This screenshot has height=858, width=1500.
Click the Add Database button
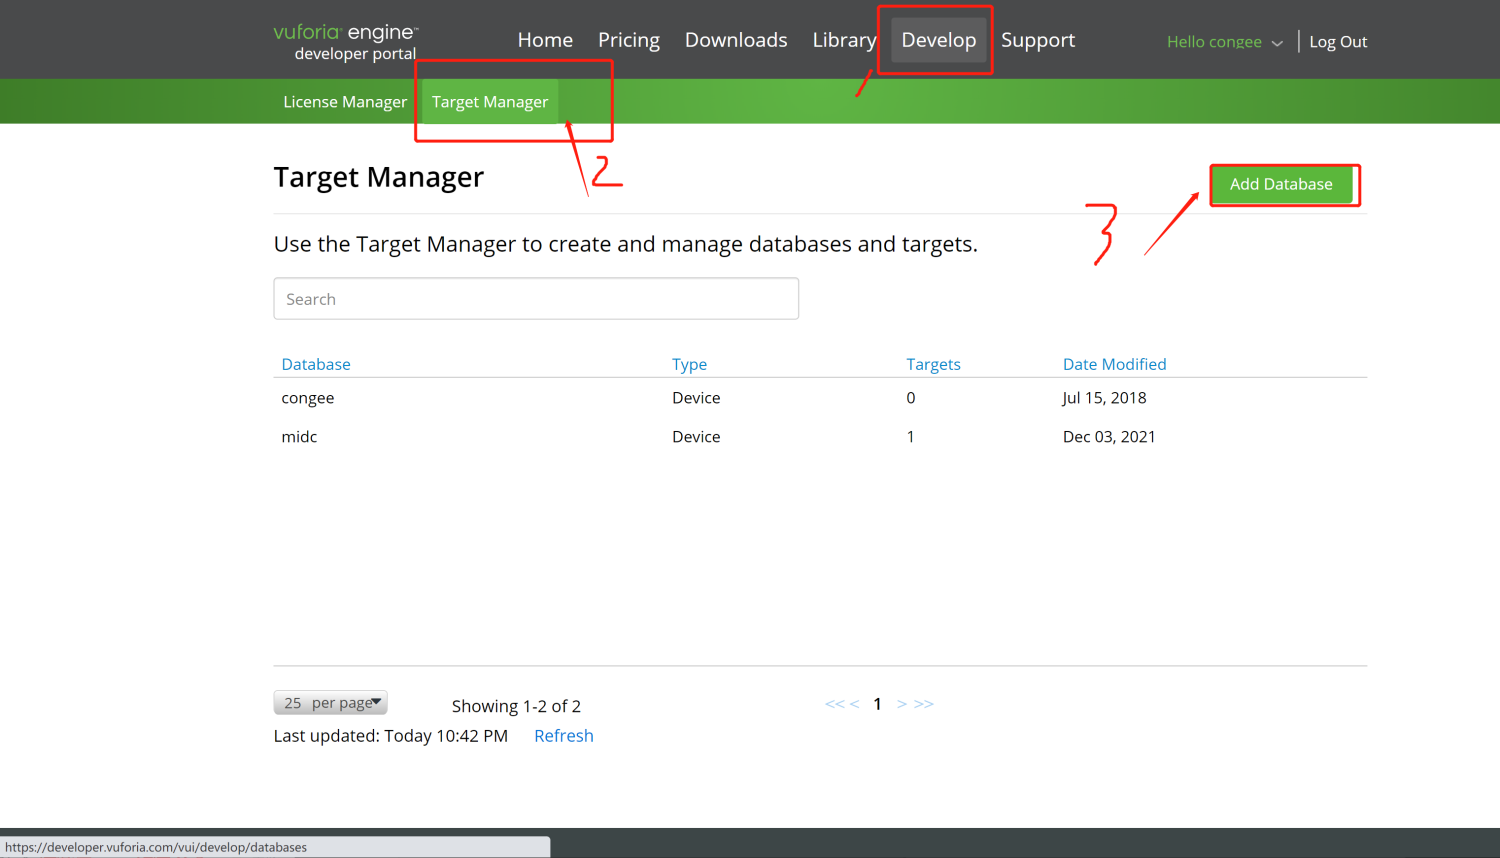coord(1281,184)
